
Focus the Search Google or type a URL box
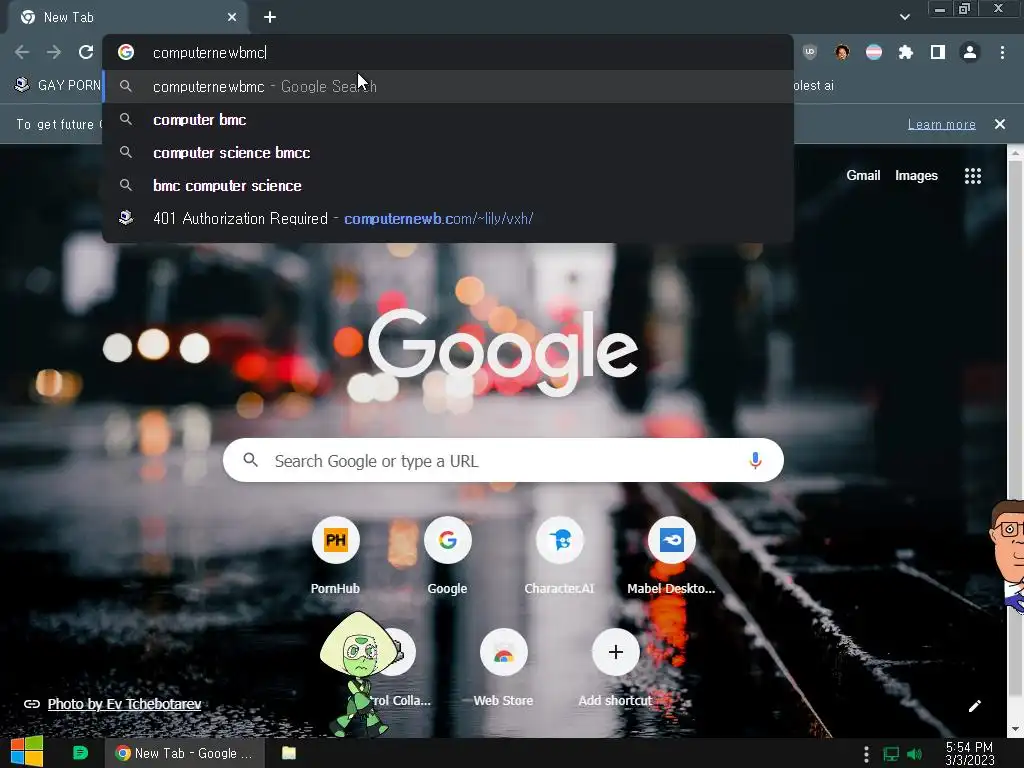[x=503, y=460]
